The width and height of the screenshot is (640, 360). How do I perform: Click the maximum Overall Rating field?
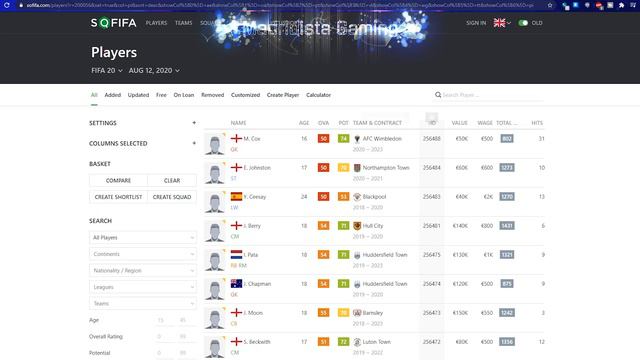pyautogui.click(x=186, y=336)
